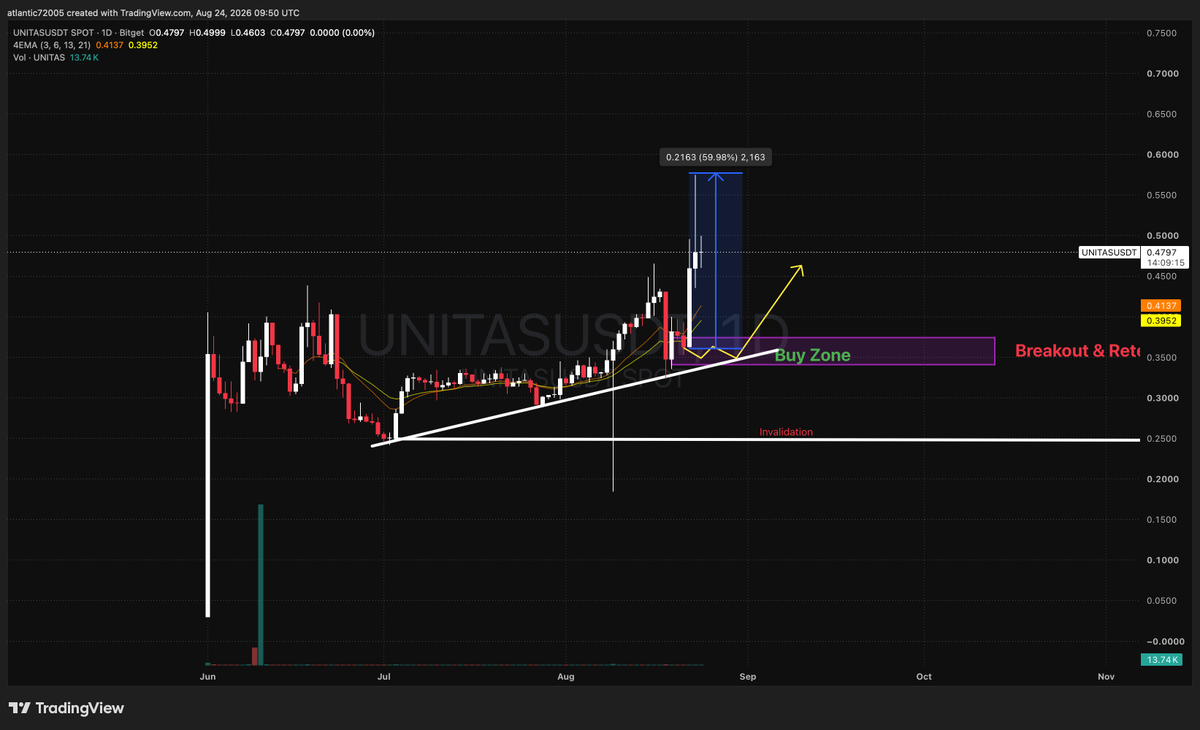This screenshot has width=1200, height=730.
Task: Click the Jul label on the time axis
Action: 384,677
